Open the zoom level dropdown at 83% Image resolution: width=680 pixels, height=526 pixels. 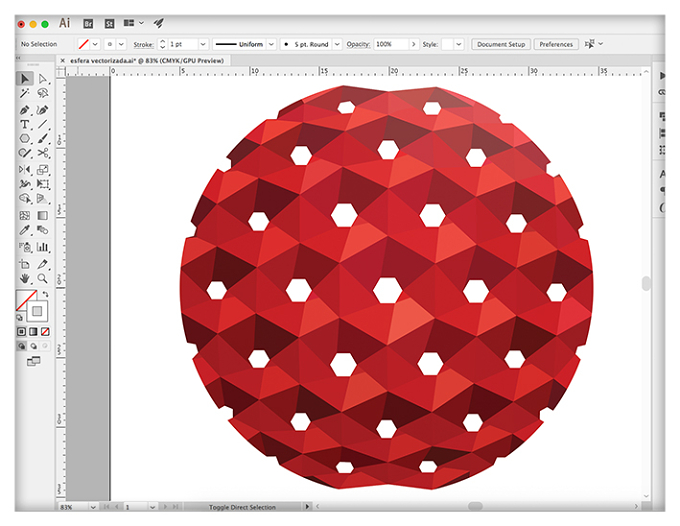pos(93,507)
